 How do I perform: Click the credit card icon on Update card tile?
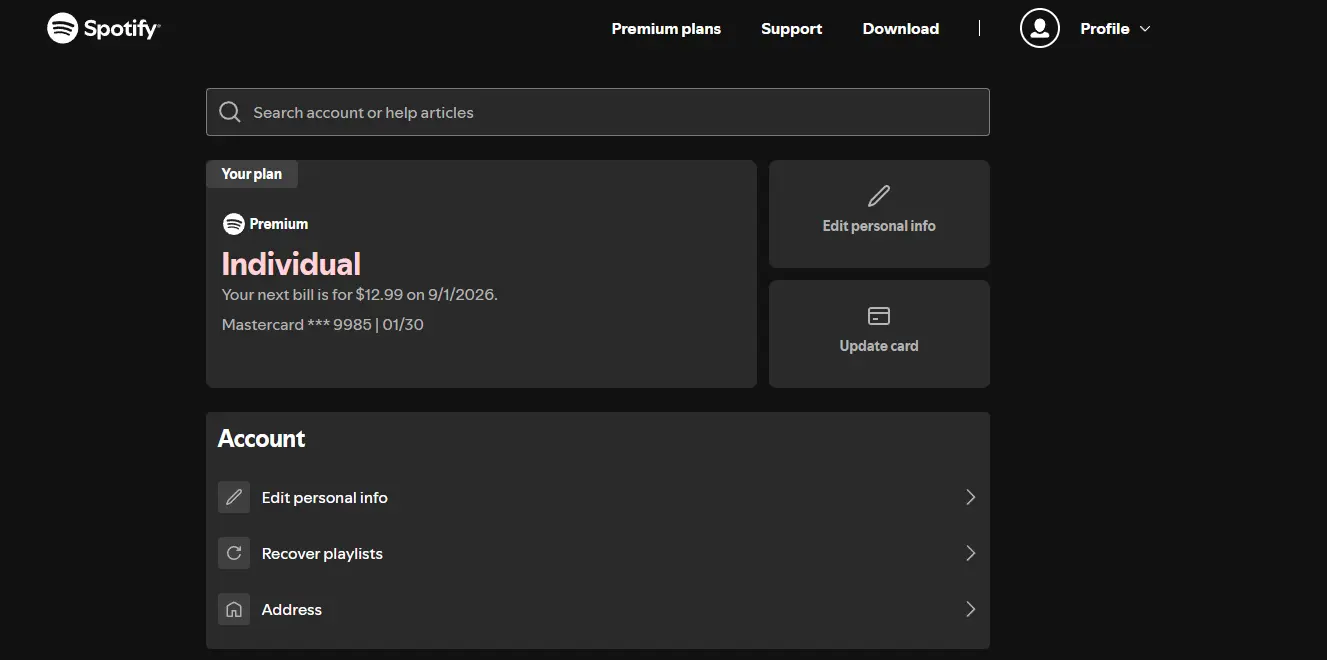tap(879, 316)
